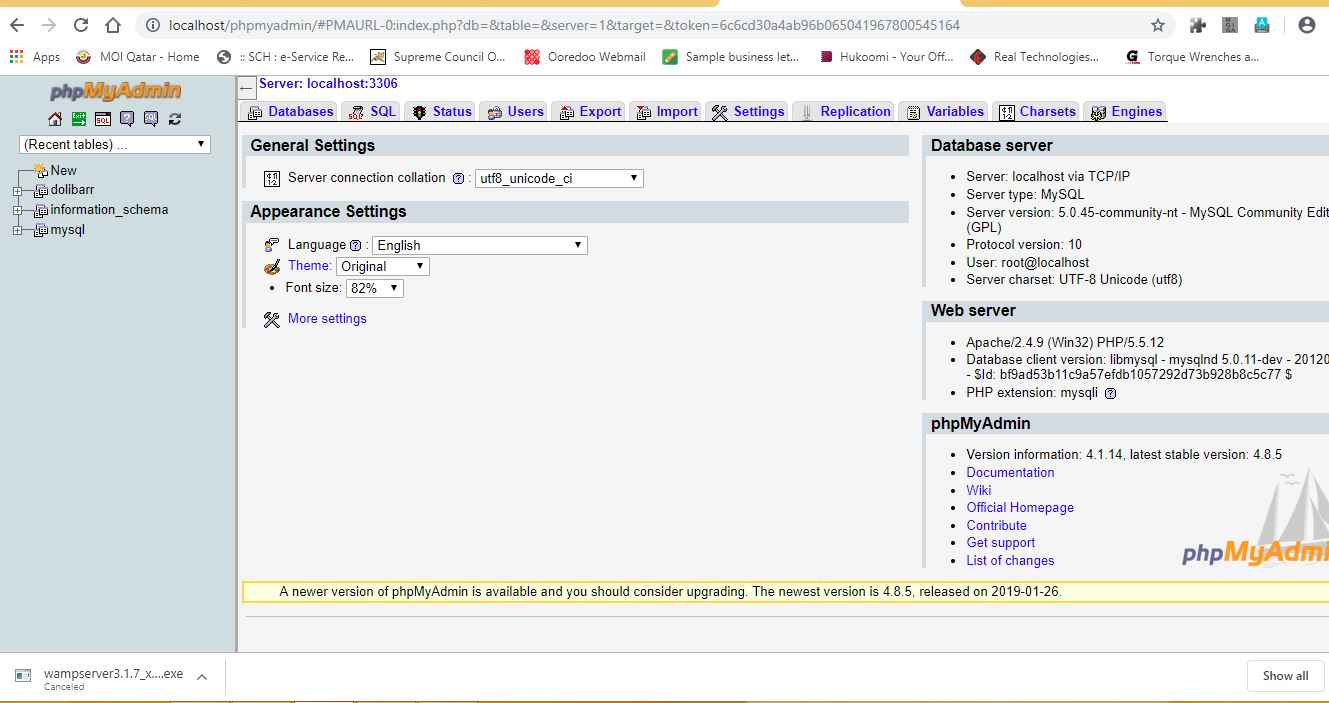Viewport: 1329px width, 703px height.
Task: Click the Chrome address bar URL
Action: click(564, 25)
